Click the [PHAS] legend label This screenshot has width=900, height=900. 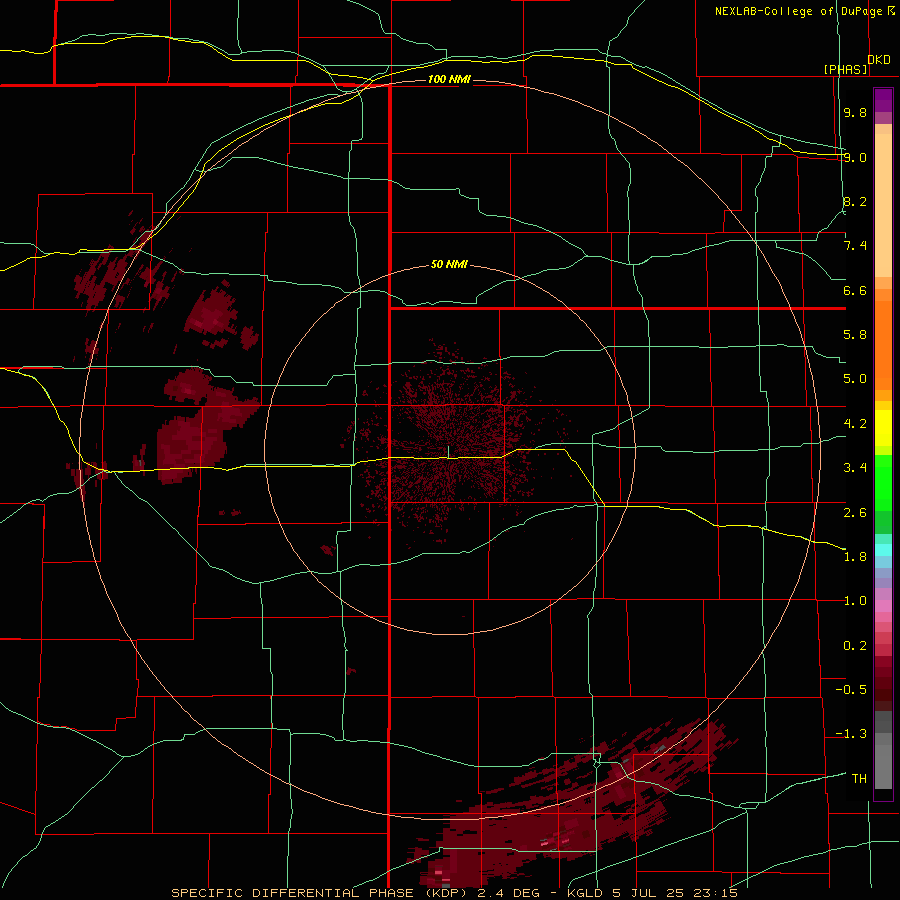click(x=845, y=69)
